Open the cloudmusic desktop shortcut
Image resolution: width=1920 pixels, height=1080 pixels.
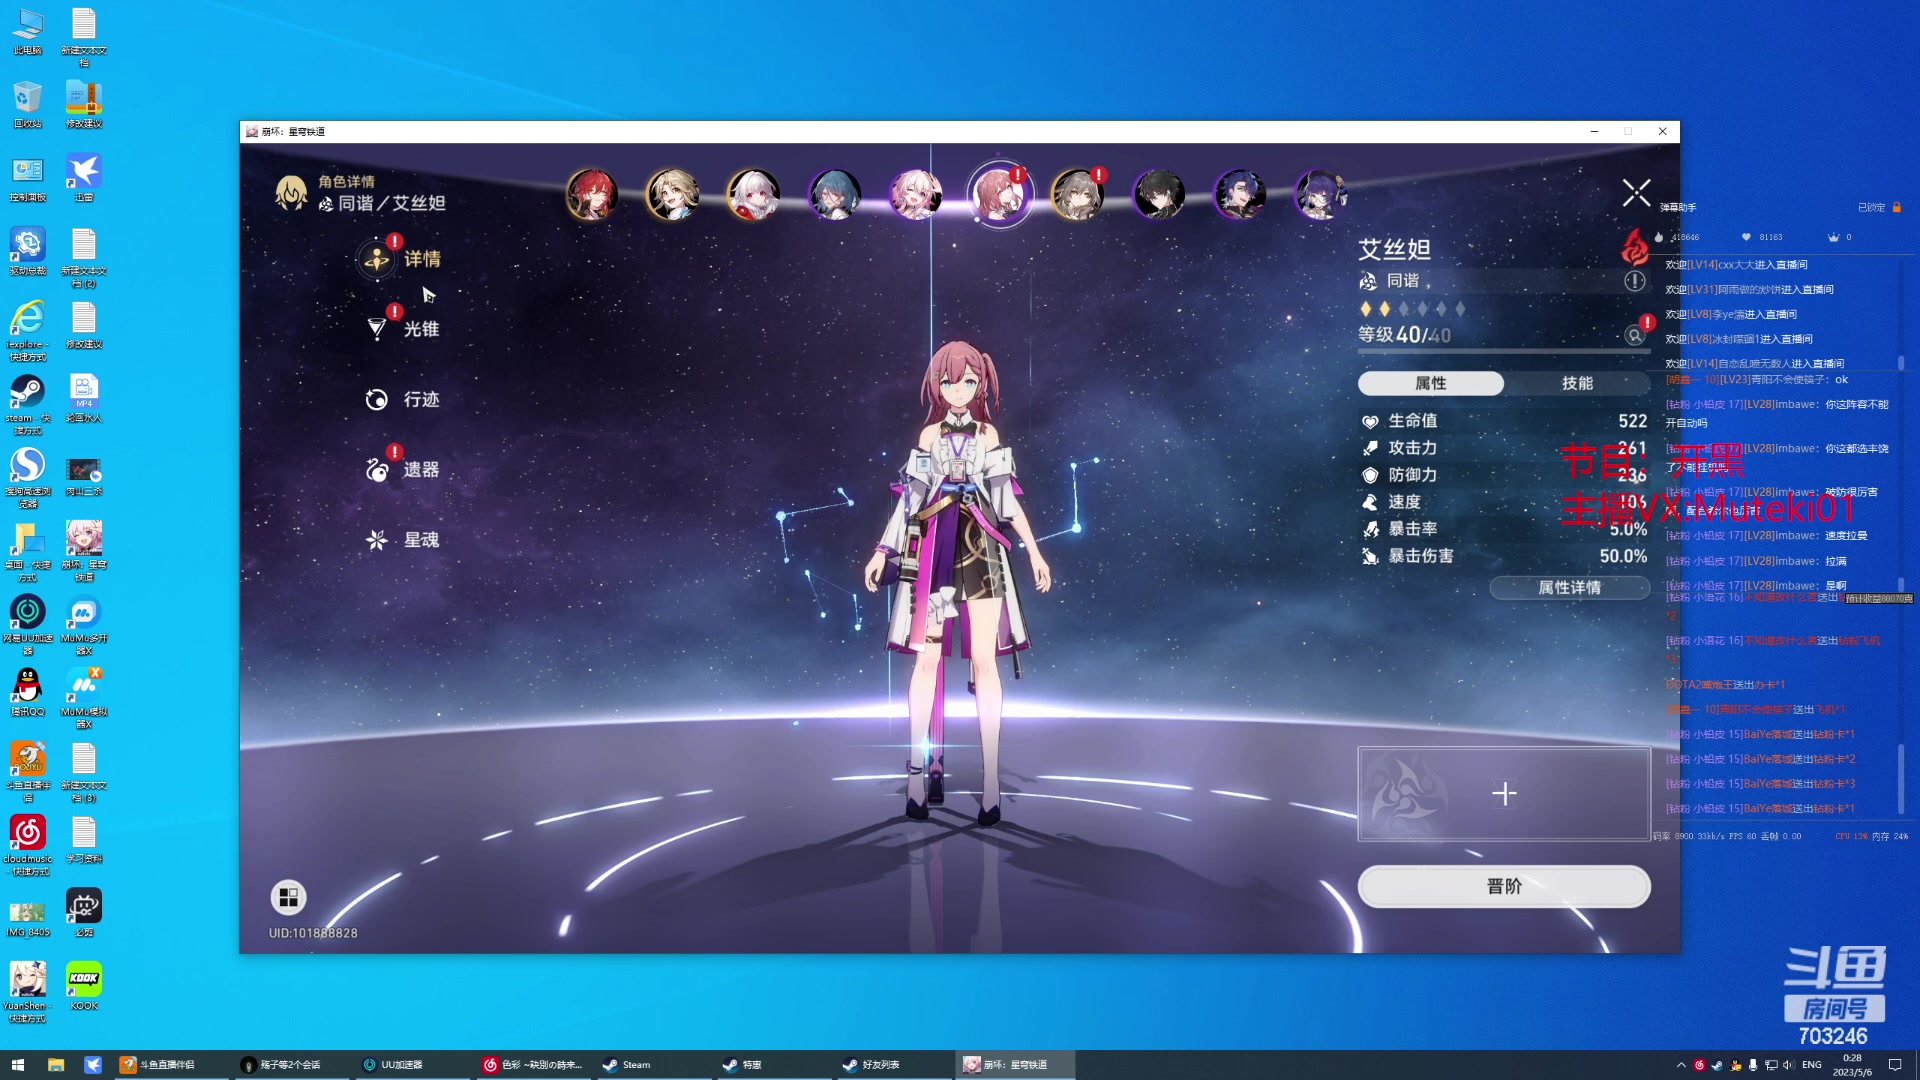28,846
